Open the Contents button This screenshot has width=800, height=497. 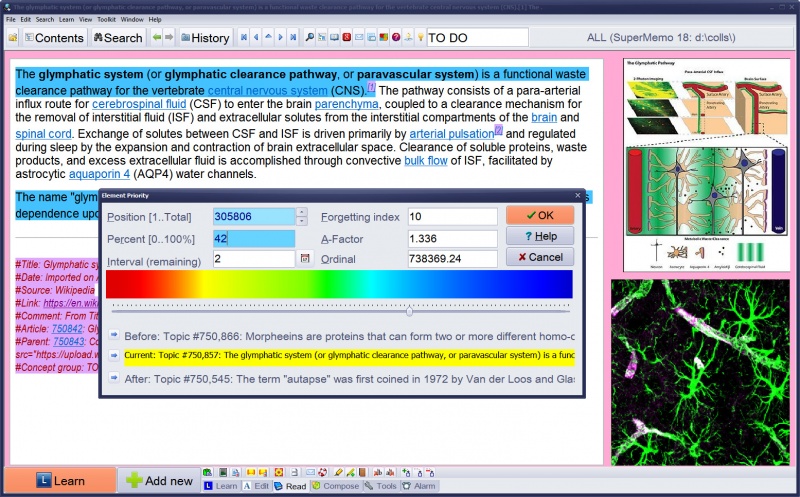tap(54, 38)
